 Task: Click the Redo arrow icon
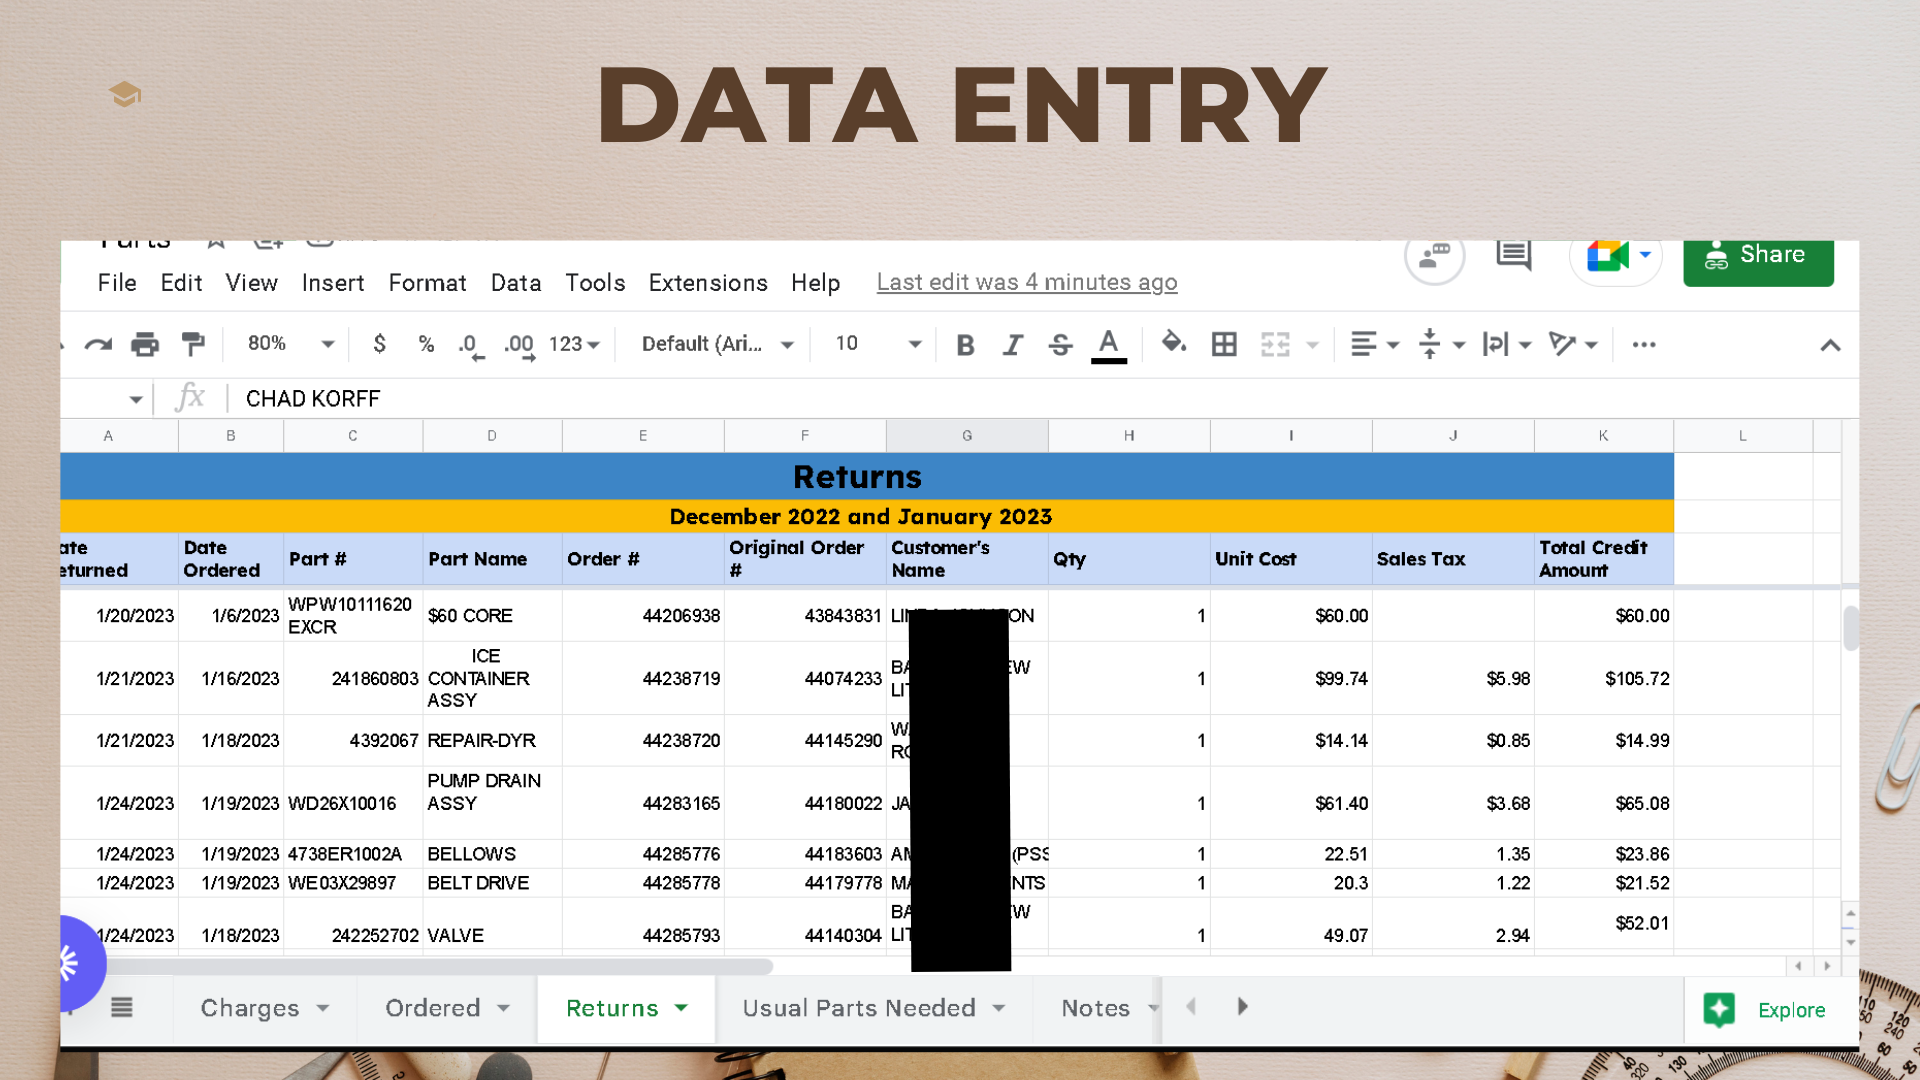[x=98, y=344]
